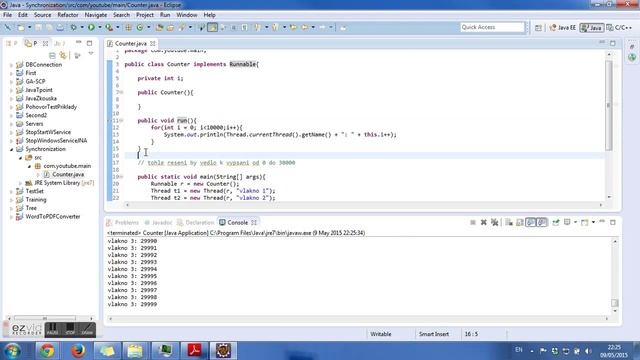Click Collapse All in Package Explorer
Image resolution: width=640 pixels, height=360 pixels.
52,55
